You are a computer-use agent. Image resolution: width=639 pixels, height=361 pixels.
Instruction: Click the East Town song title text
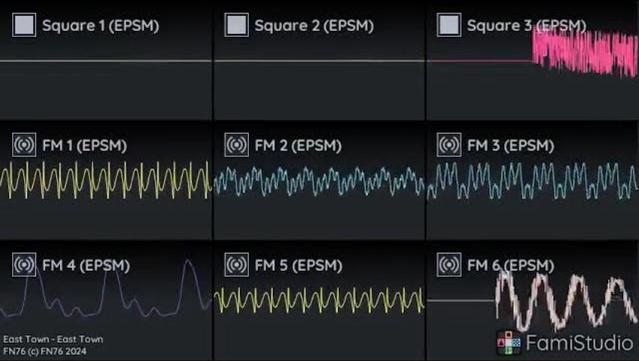[x=53, y=339]
